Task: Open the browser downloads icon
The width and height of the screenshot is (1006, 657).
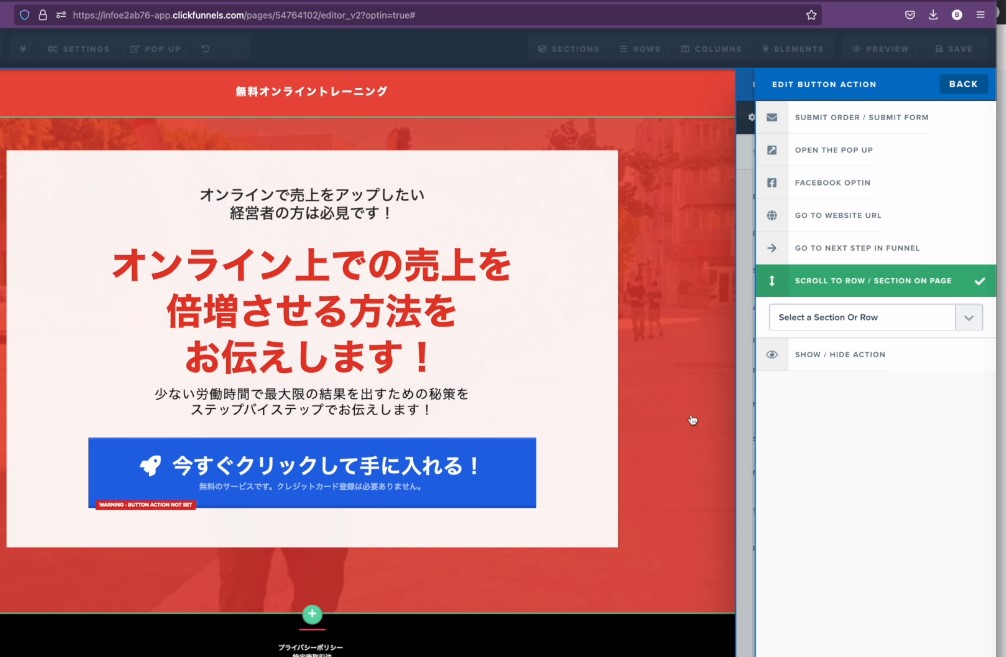Action: 934,15
